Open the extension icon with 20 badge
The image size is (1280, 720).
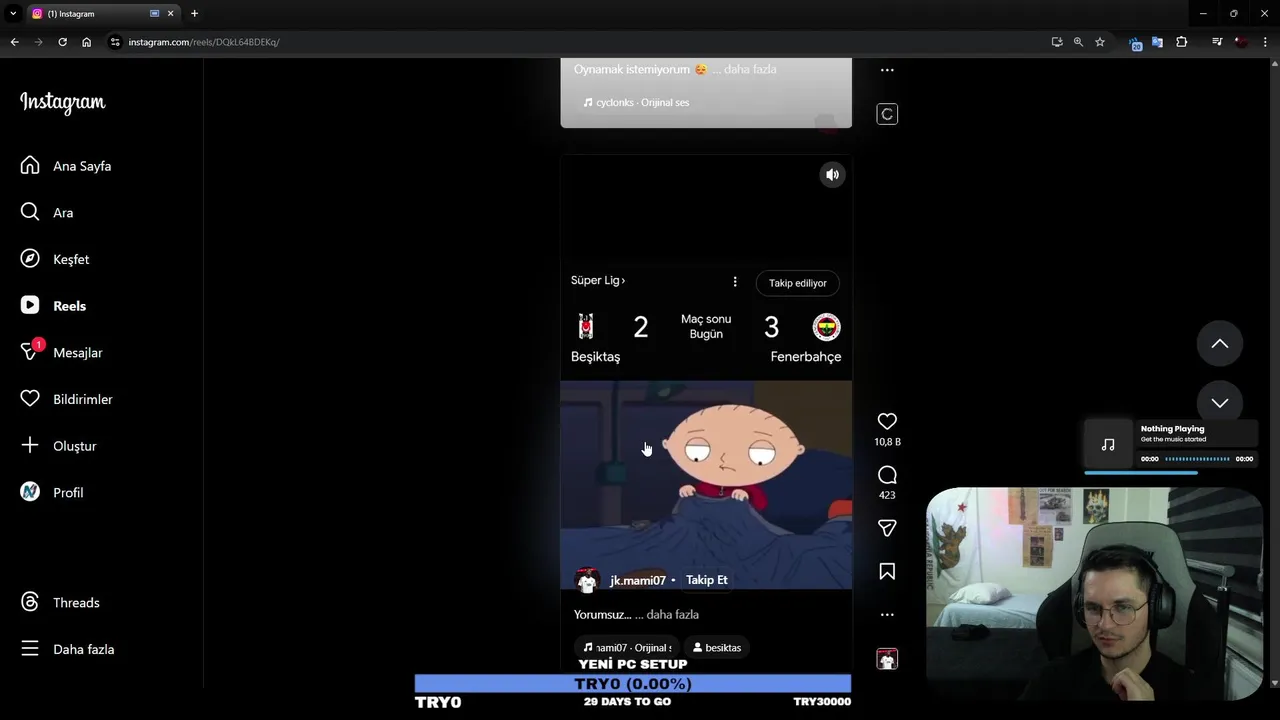pos(1135,43)
